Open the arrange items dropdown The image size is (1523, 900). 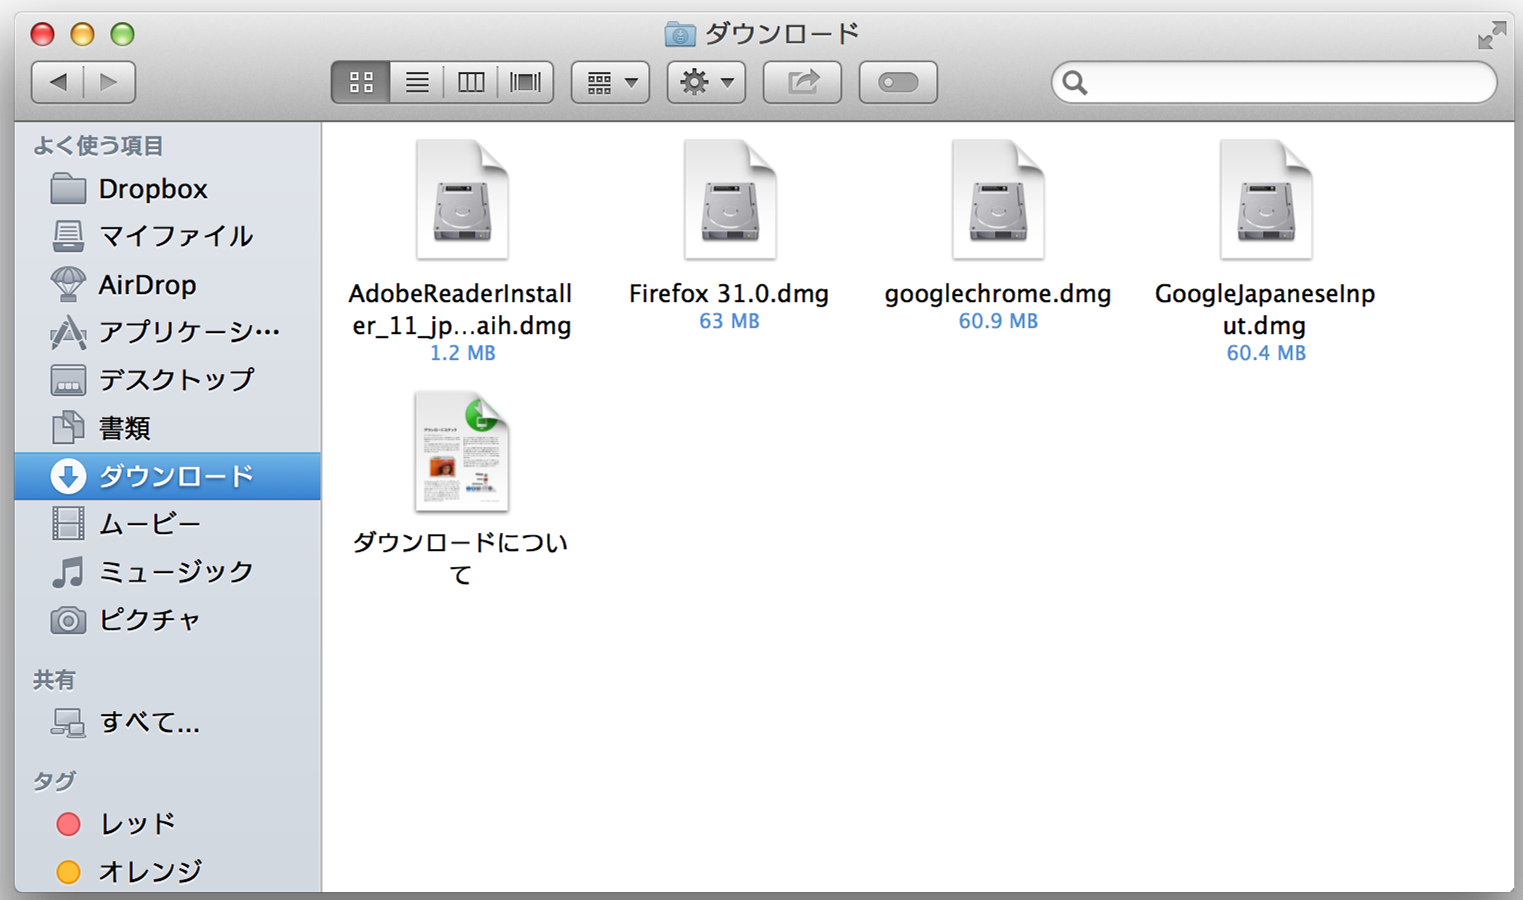click(609, 82)
